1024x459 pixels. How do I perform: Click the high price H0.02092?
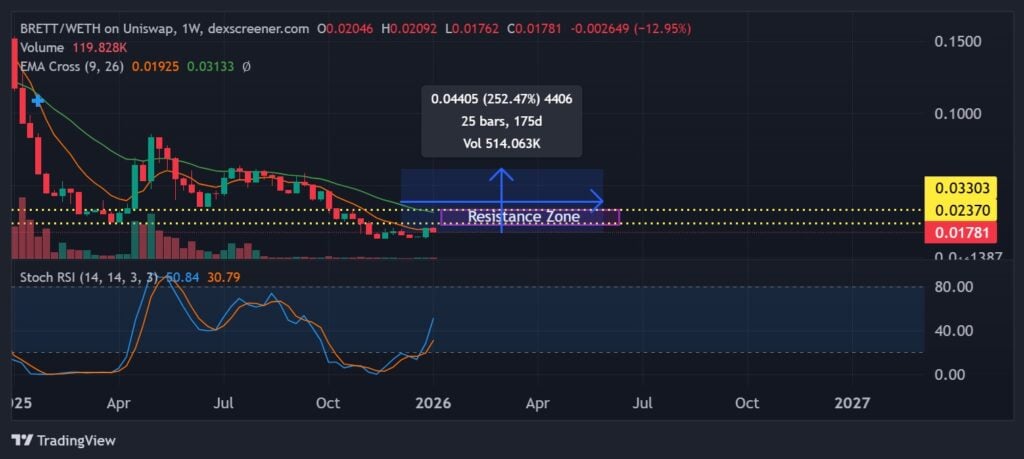(x=410, y=29)
